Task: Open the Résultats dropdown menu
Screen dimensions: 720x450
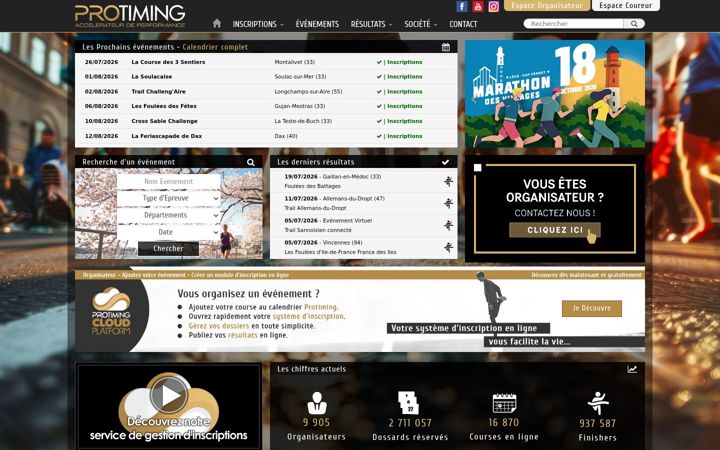Action: click(x=371, y=24)
